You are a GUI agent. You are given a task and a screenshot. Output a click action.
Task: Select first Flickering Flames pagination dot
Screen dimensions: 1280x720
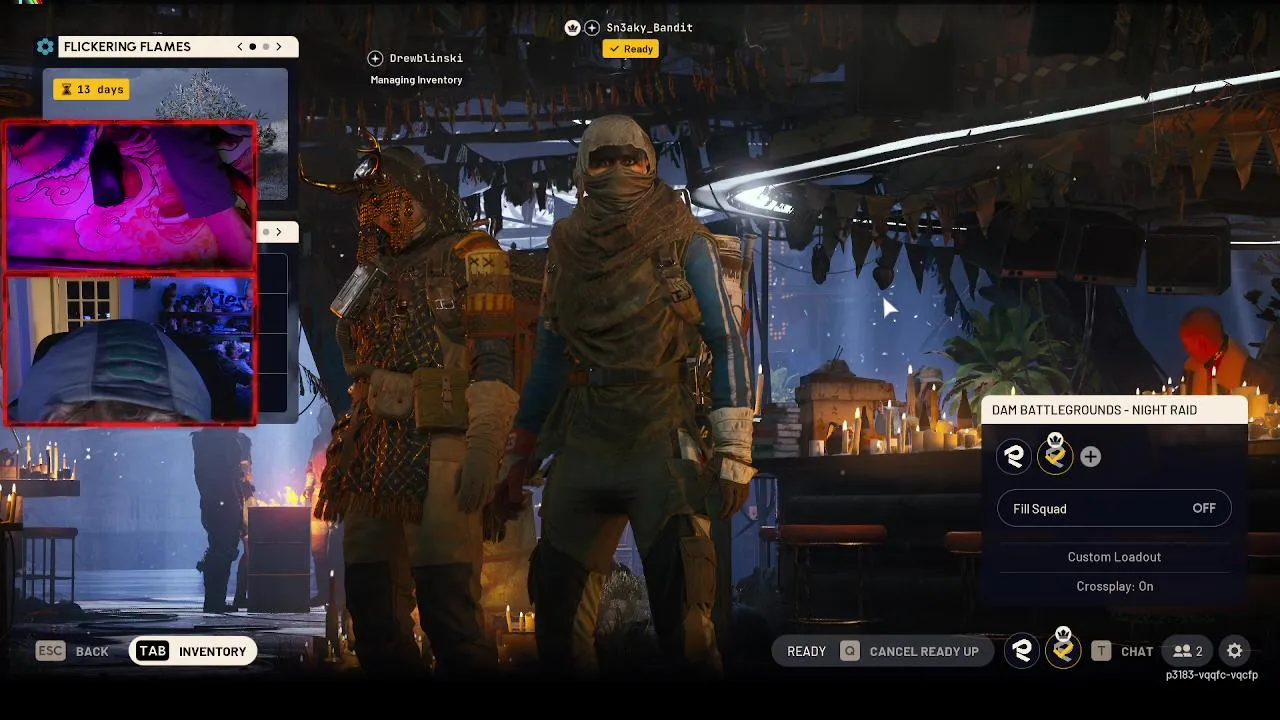(x=252, y=47)
